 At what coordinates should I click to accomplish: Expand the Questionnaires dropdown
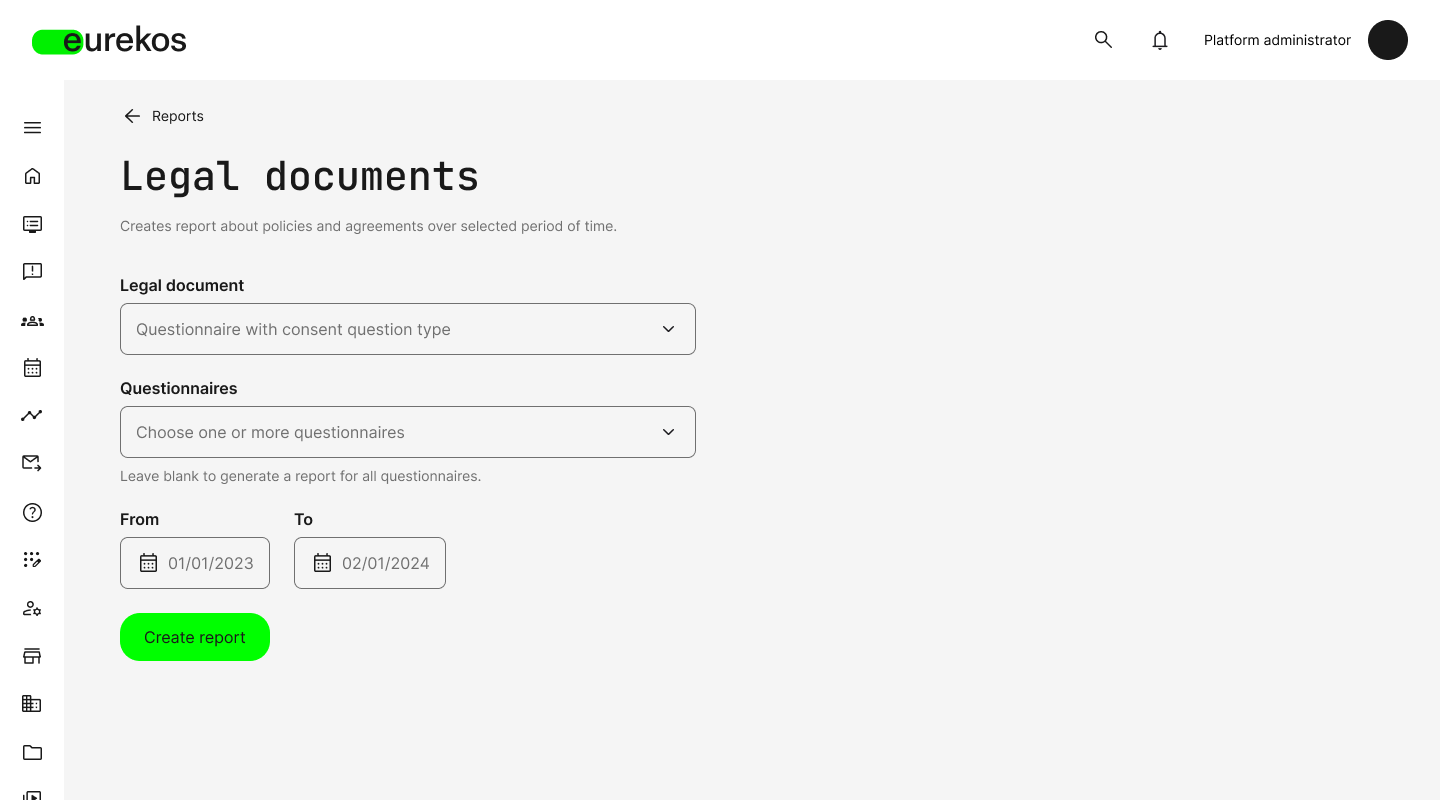pyautogui.click(x=408, y=432)
